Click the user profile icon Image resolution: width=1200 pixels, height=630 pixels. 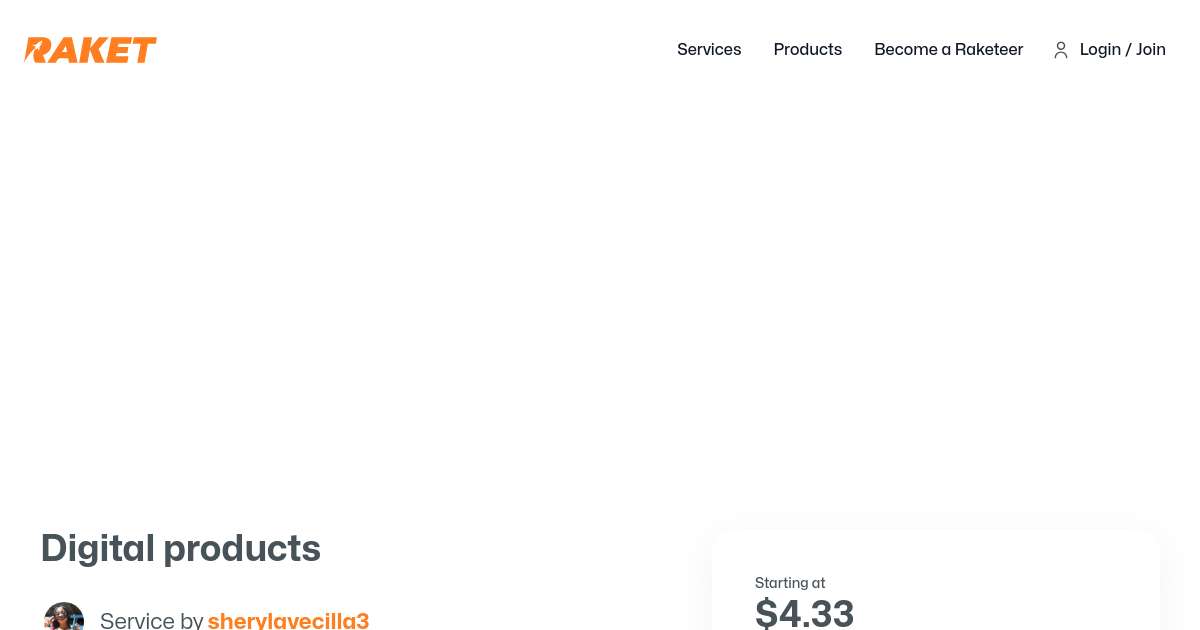(x=1061, y=50)
